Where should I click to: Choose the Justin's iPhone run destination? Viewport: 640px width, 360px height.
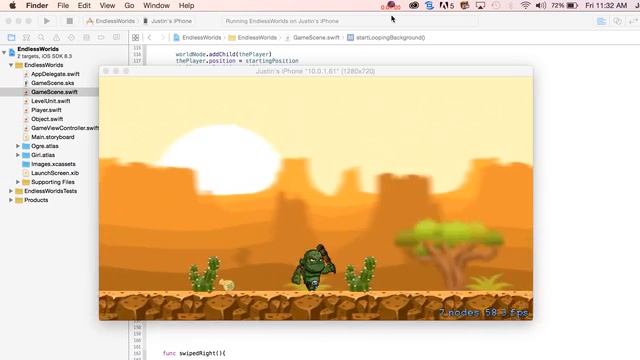click(x=168, y=21)
